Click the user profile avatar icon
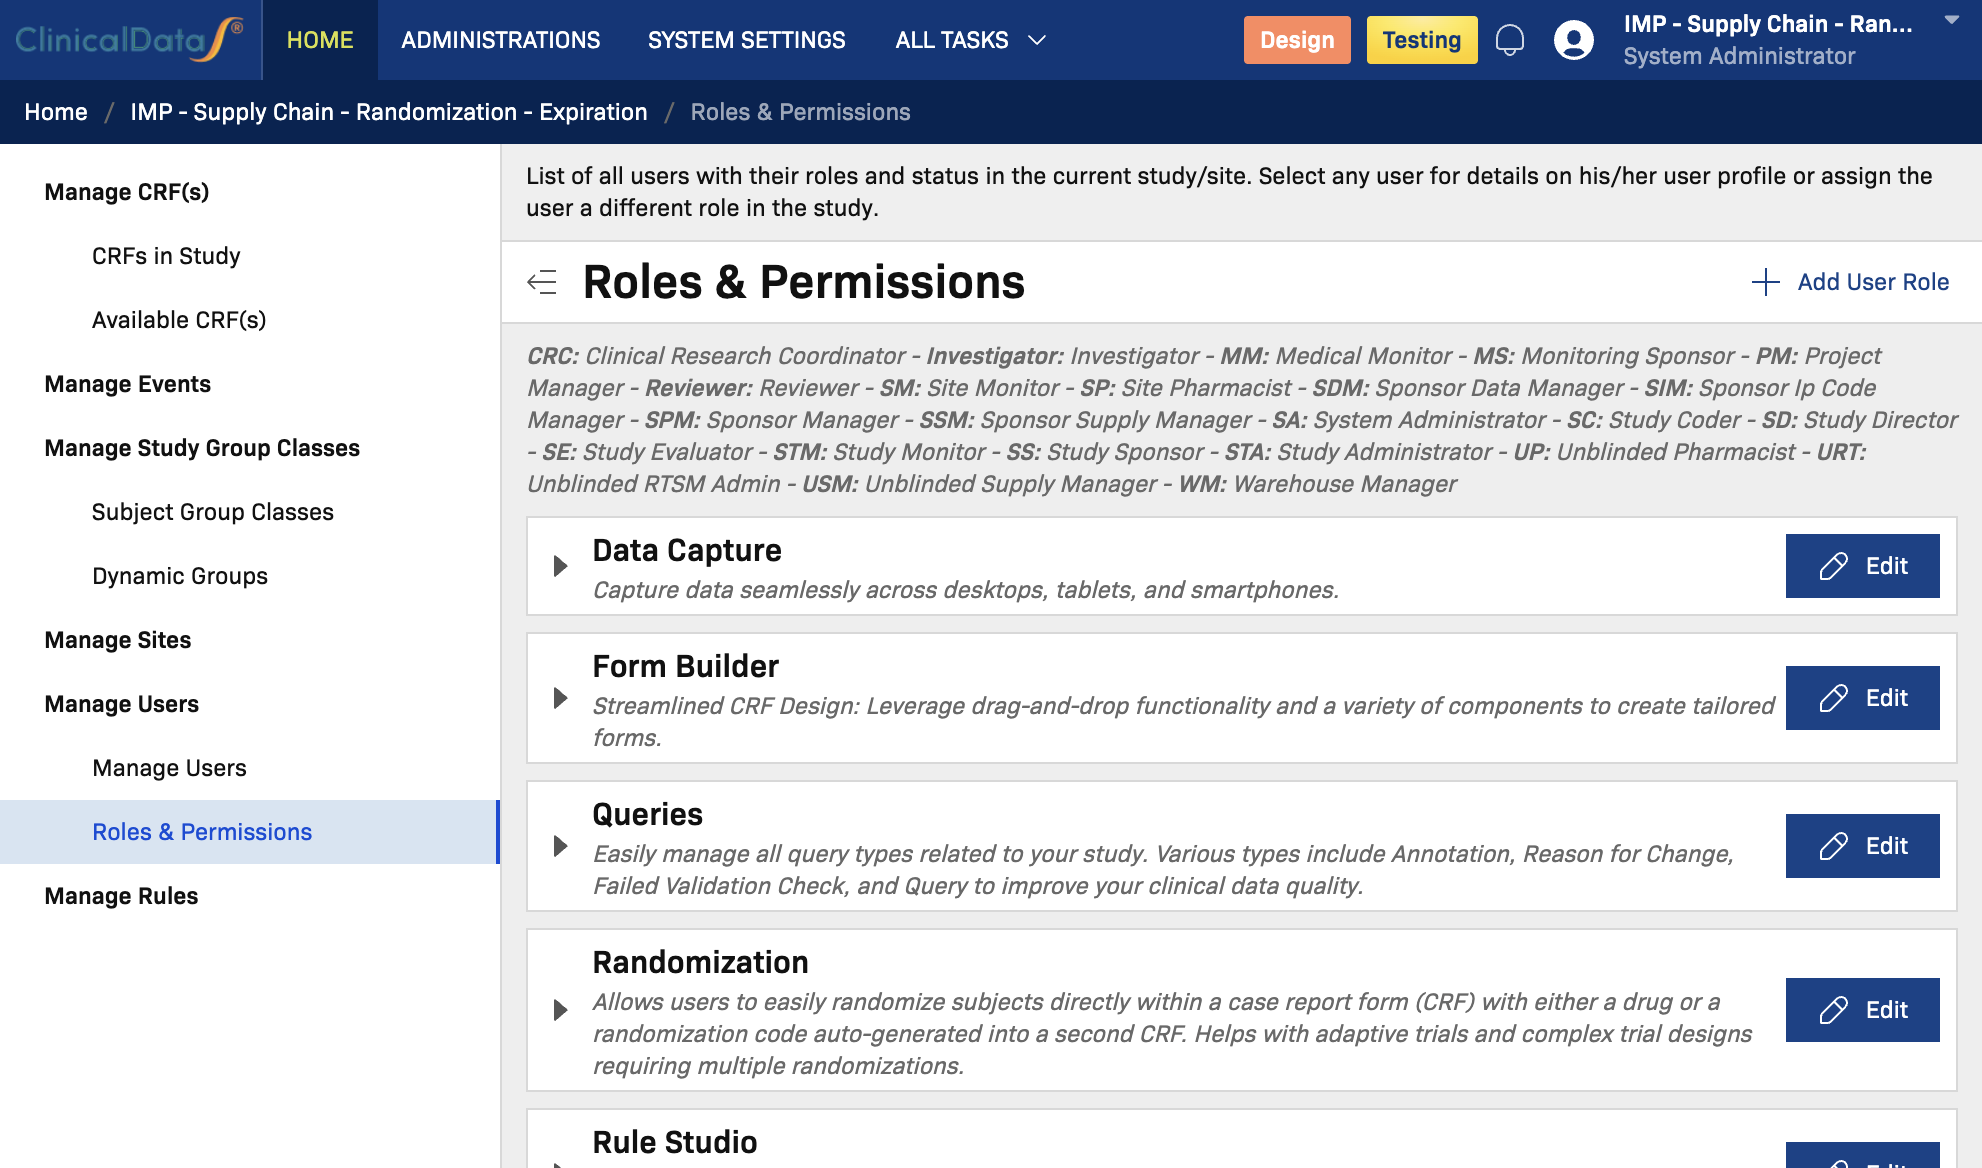This screenshot has width=1982, height=1168. 1572,40
